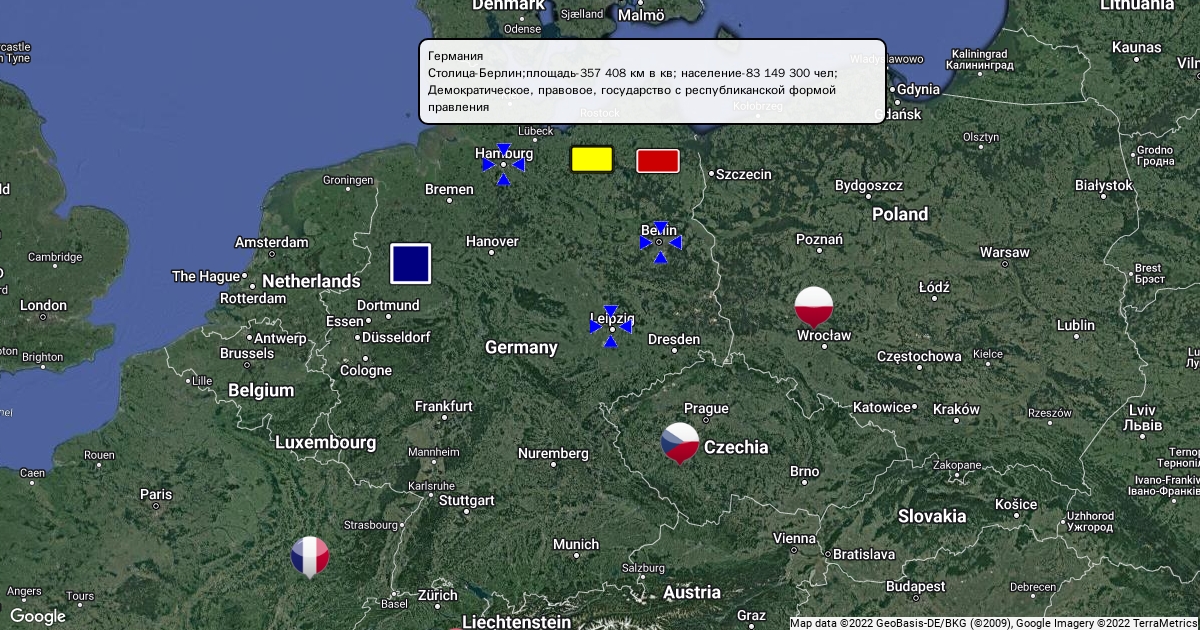Click the Amsterdam city label
The width and height of the screenshot is (1200, 630).
point(271,242)
